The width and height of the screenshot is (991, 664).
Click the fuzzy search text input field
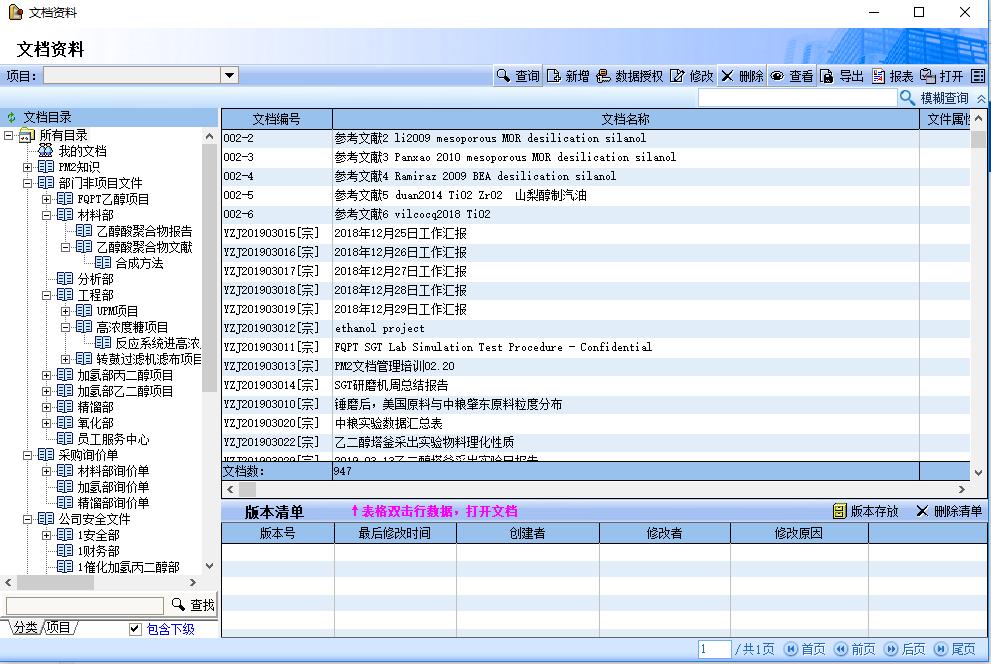pyautogui.click(x=797, y=98)
